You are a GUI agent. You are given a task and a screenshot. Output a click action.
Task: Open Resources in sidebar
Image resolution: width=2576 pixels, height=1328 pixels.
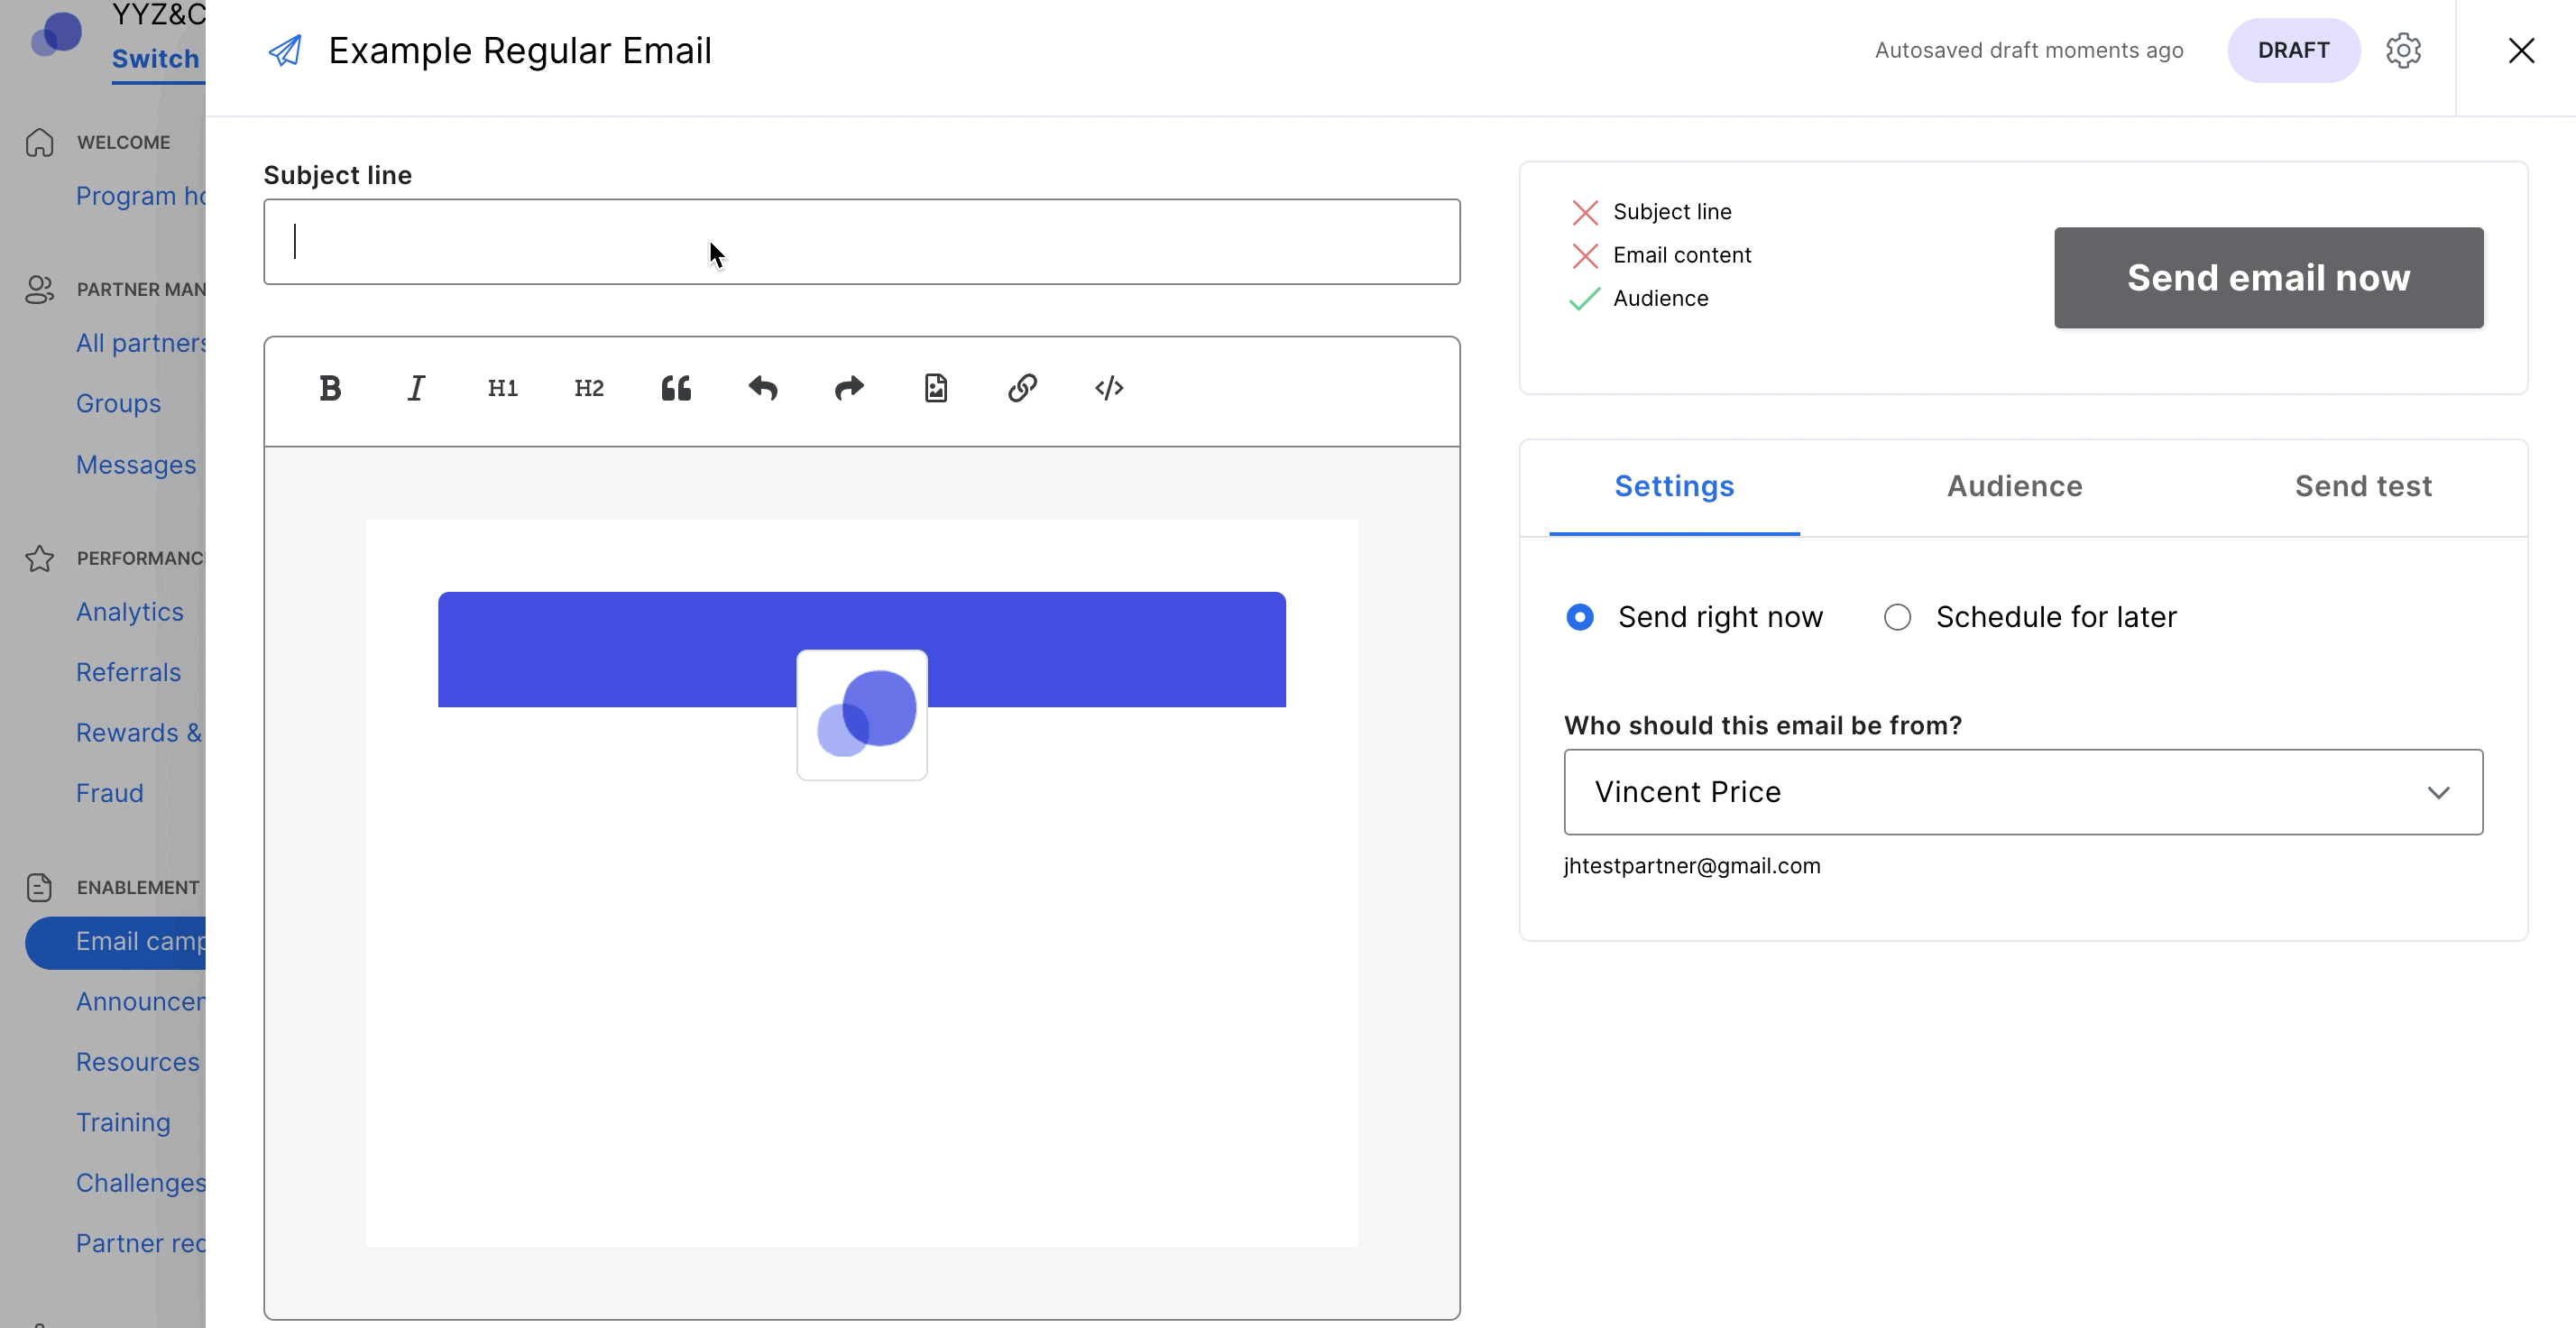[x=138, y=1062]
